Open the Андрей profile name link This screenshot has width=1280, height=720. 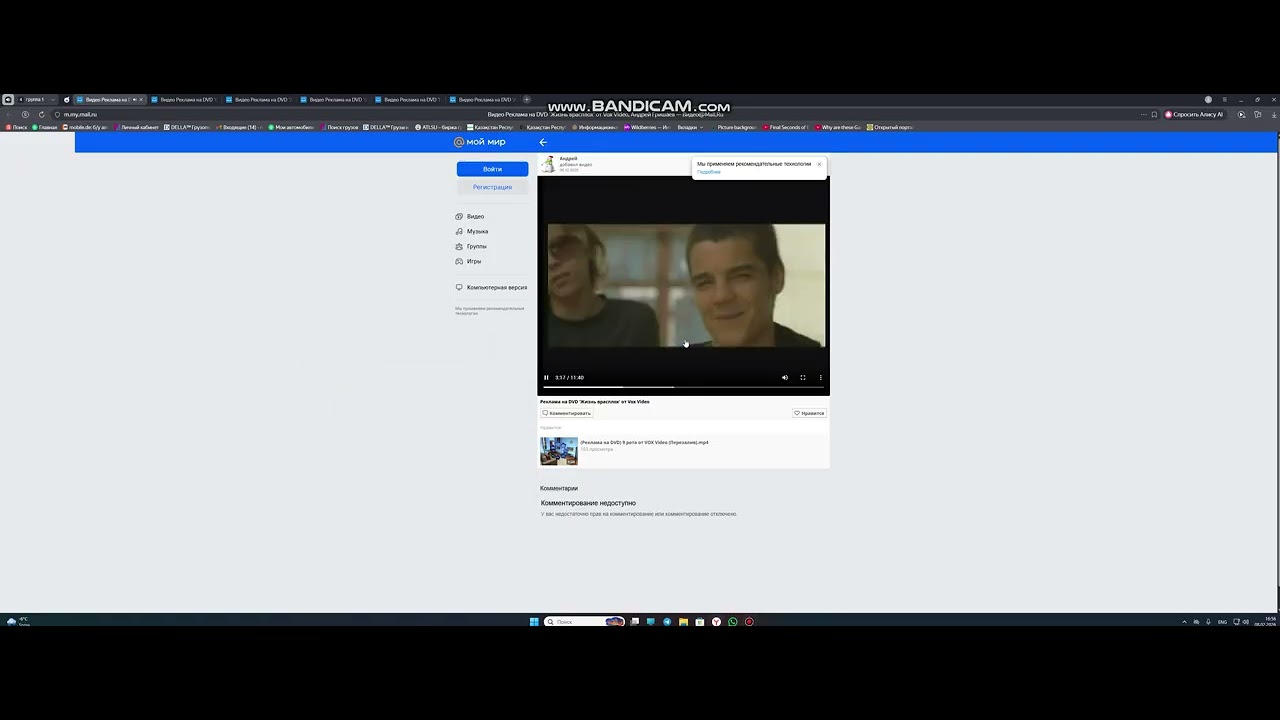pos(568,158)
